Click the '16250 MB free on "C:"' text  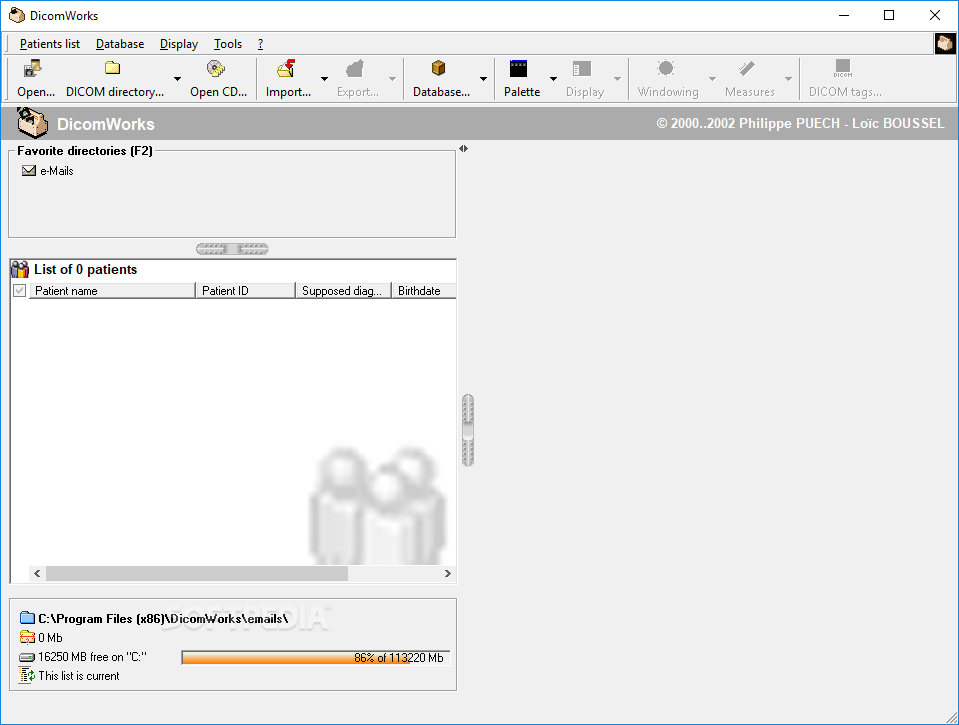[92, 656]
